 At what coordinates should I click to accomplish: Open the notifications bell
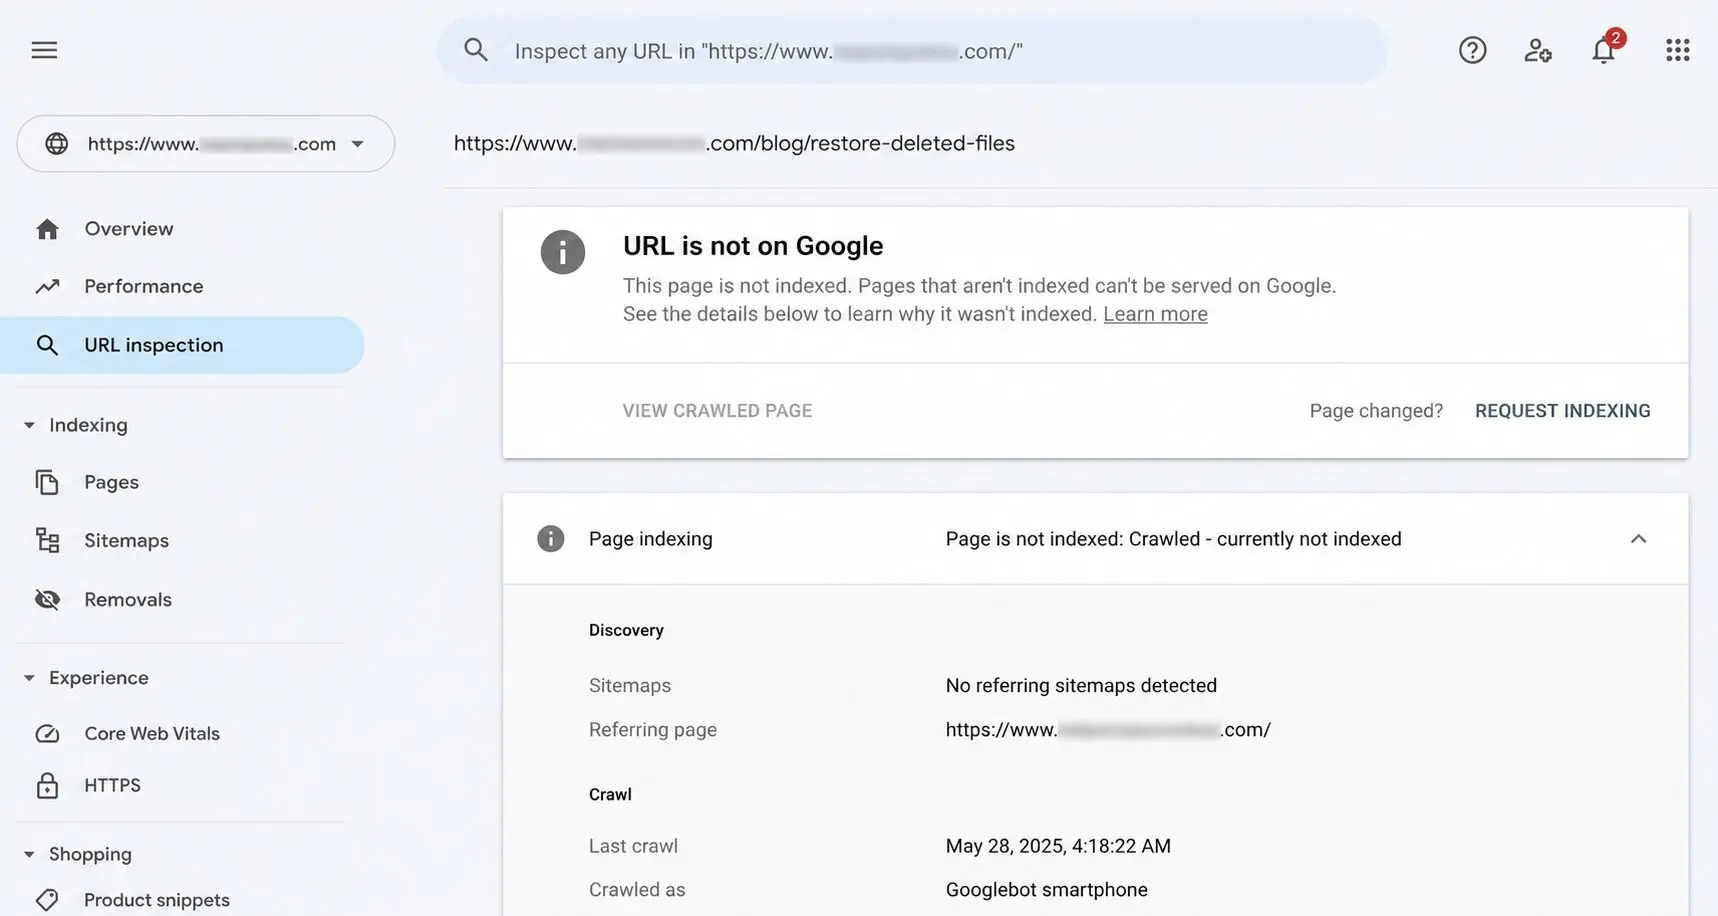[1604, 50]
